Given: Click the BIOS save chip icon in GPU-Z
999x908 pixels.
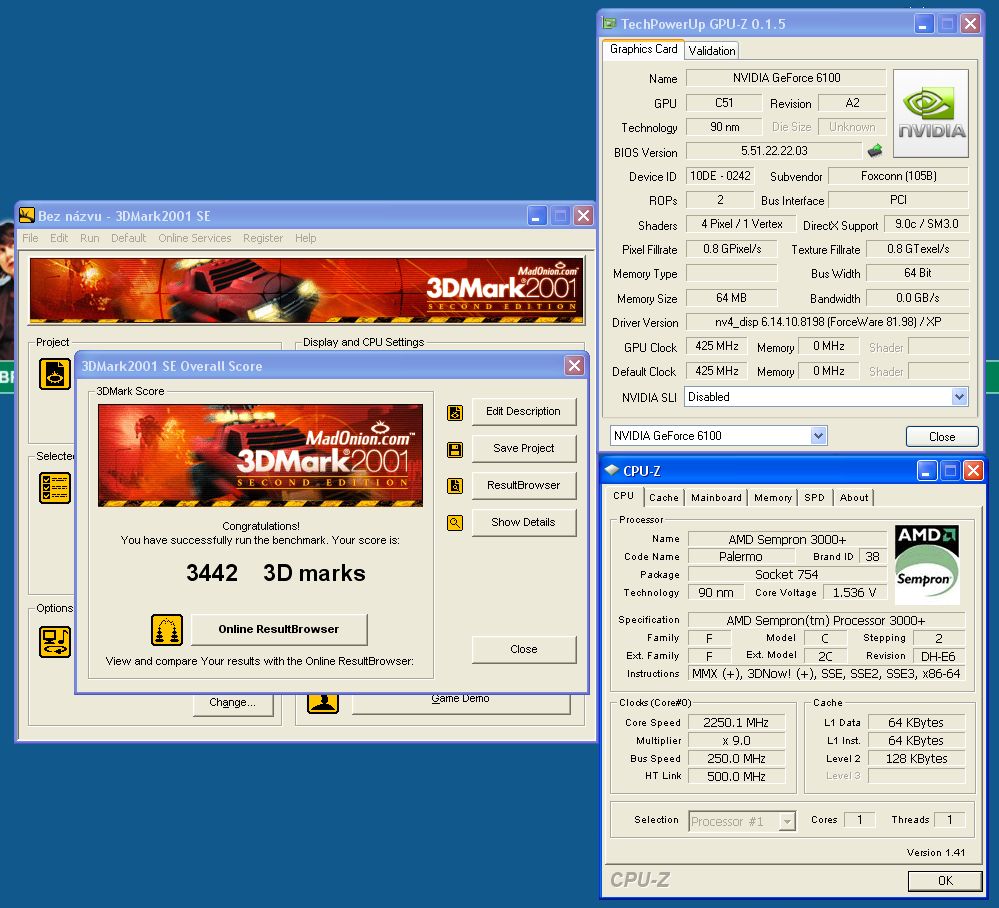Looking at the screenshot, I should point(875,151).
